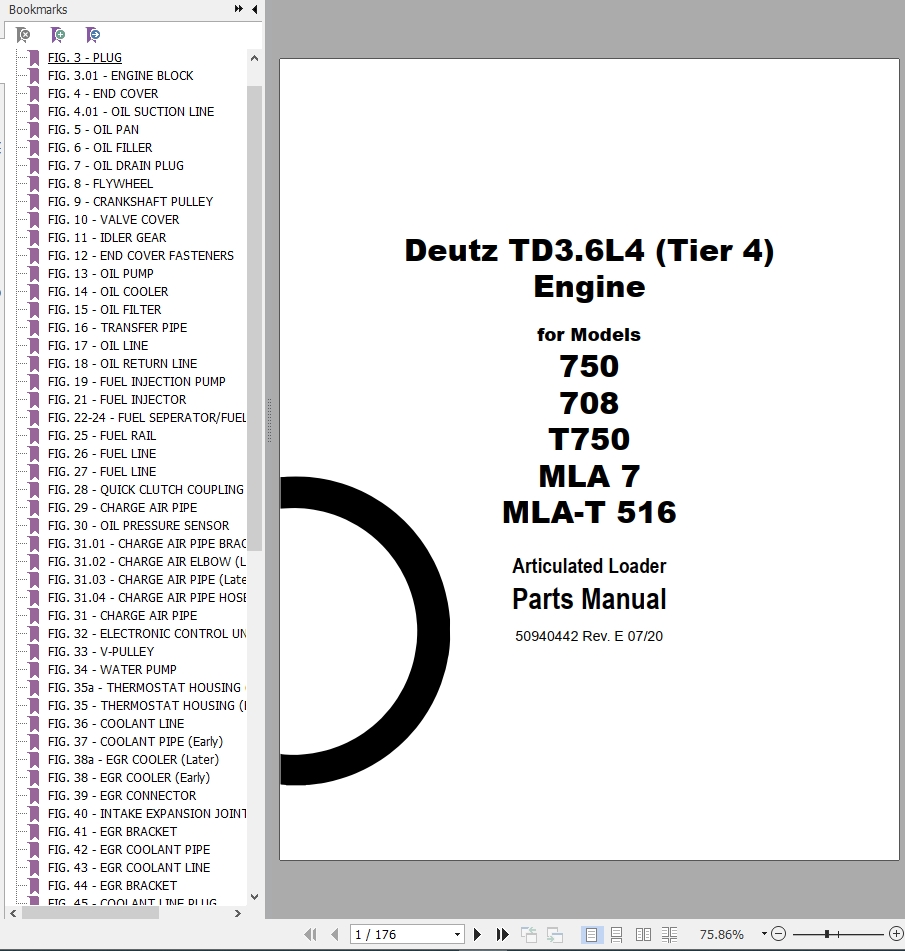Enable continuous facing pages layout

tap(670, 934)
